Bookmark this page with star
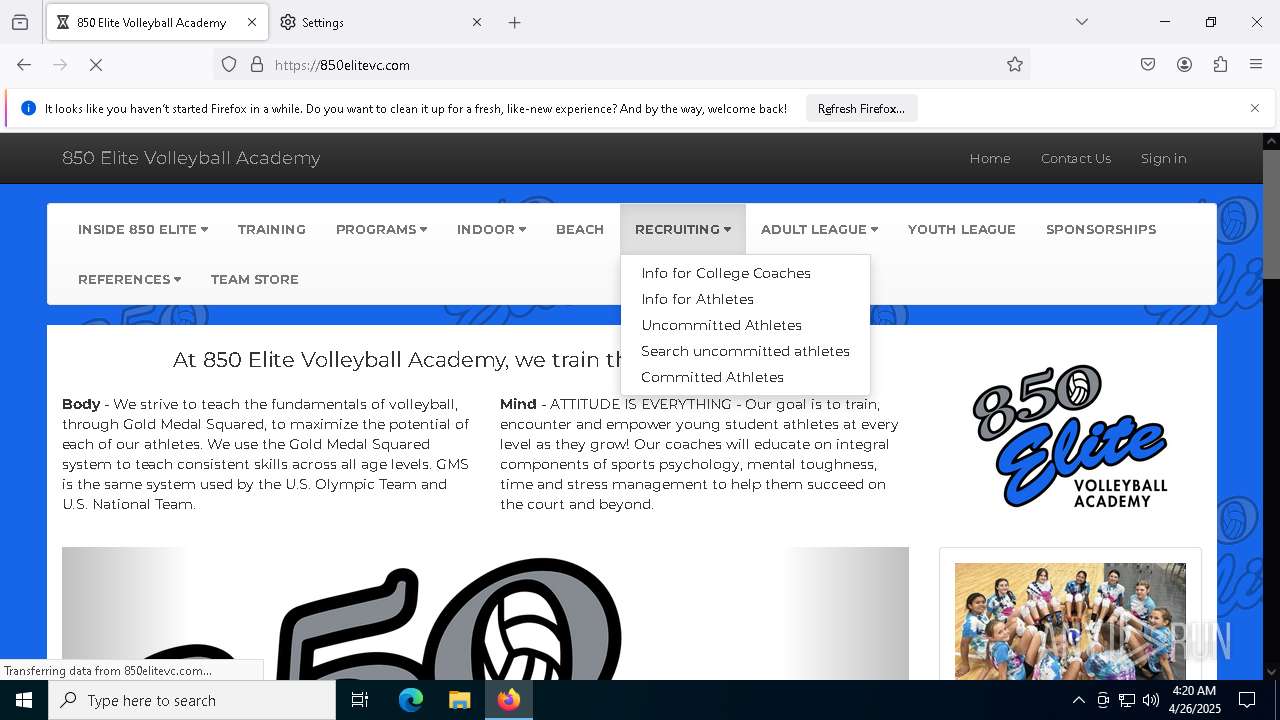 click(1015, 65)
